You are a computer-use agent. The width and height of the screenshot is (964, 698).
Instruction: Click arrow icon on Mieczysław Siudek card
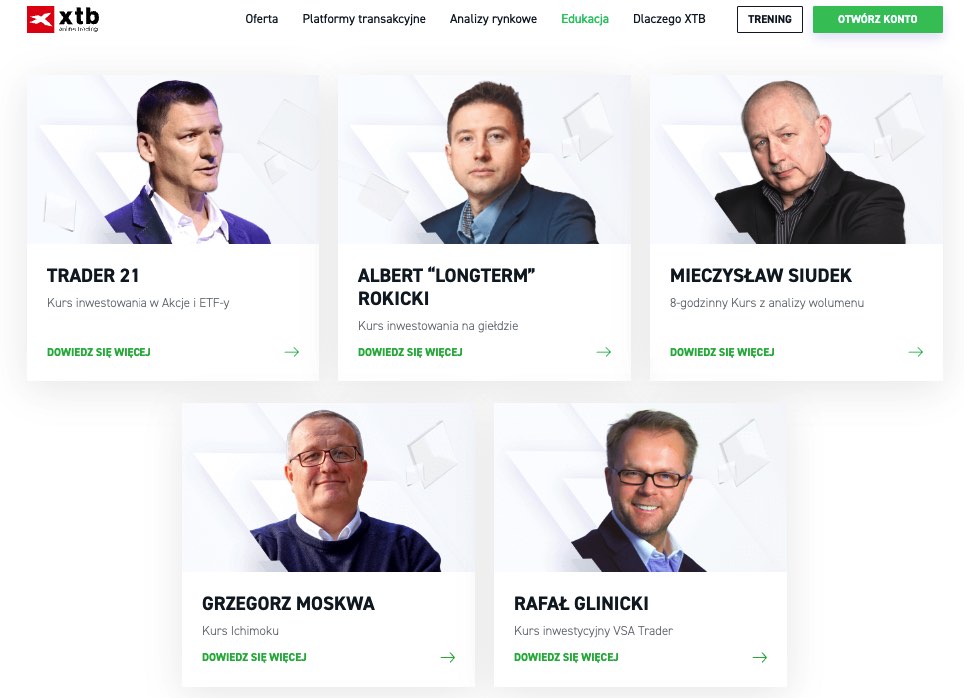(x=916, y=352)
